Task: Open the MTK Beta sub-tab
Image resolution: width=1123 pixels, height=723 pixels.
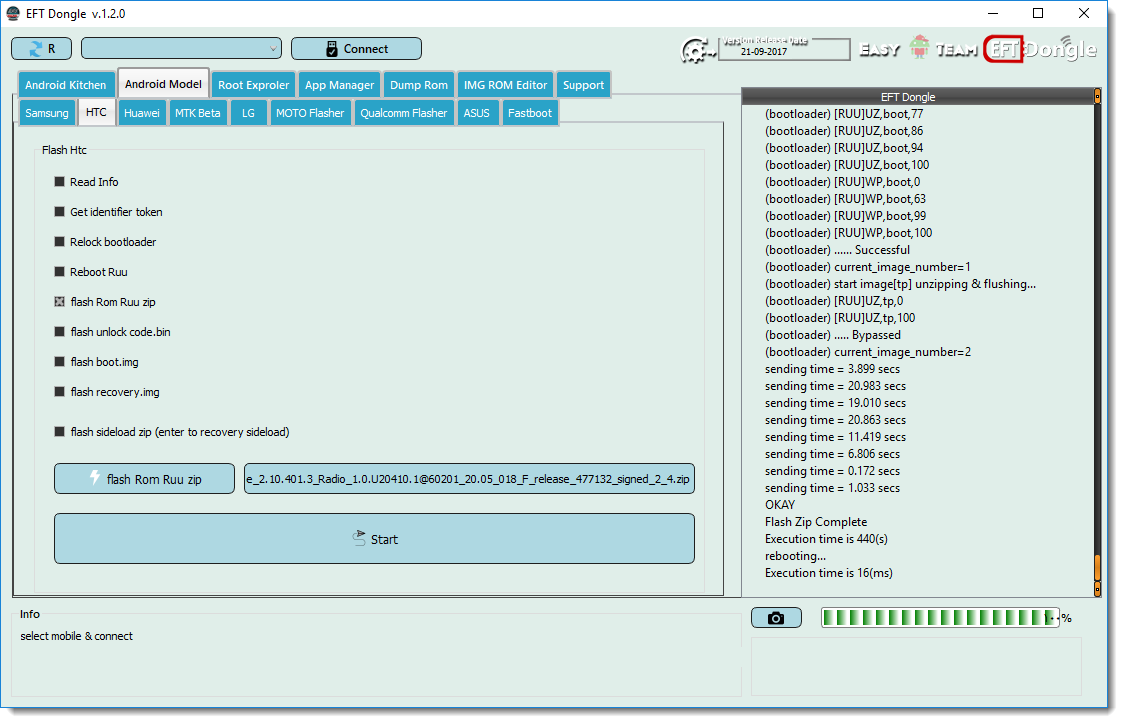Action: point(198,113)
